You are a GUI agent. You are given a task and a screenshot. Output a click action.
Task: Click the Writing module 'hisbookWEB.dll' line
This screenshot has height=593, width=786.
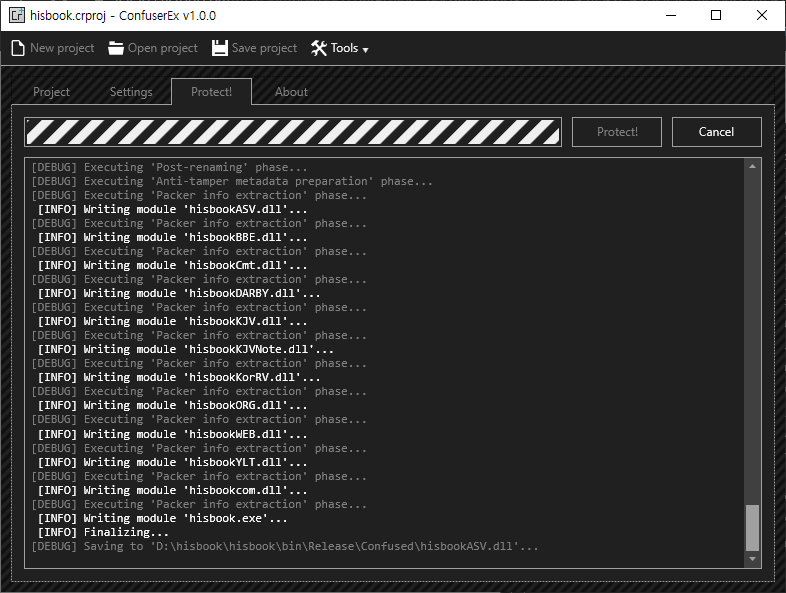tap(172, 435)
